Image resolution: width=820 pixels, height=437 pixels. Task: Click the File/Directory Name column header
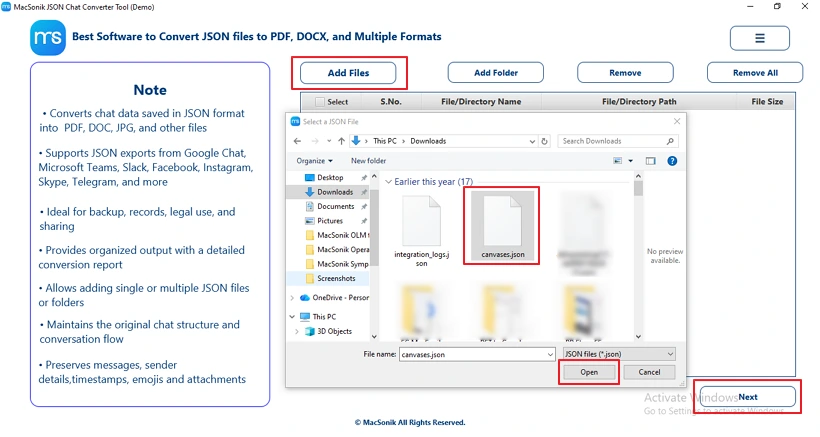[481, 102]
